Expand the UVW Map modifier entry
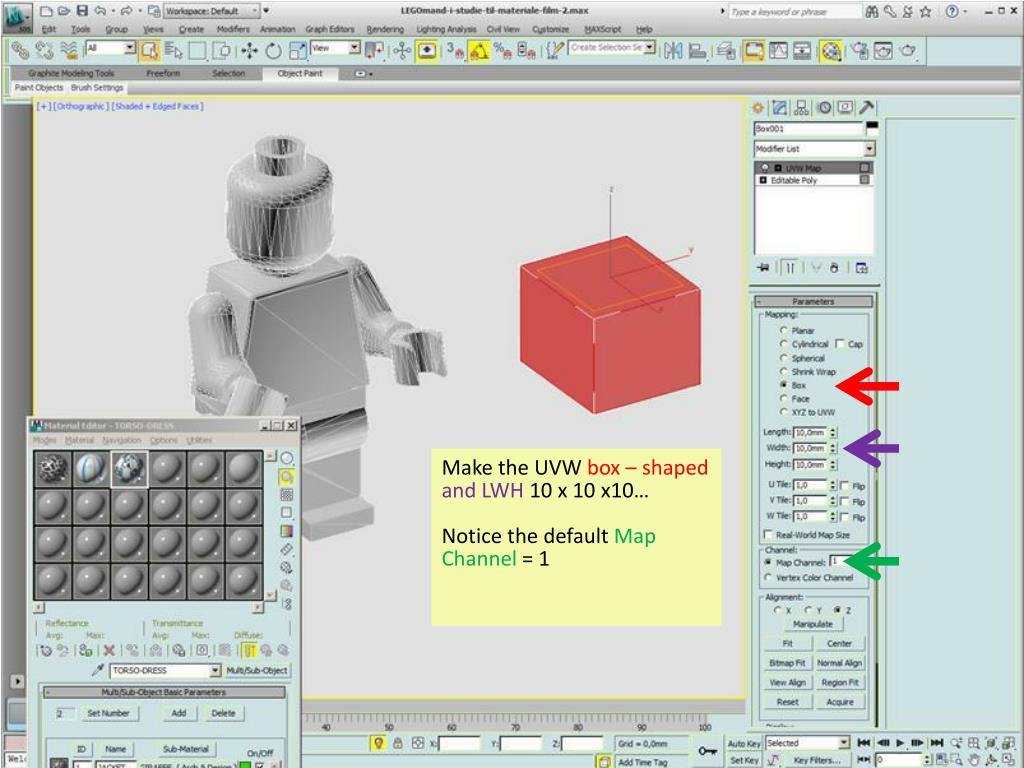The width and height of the screenshot is (1024, 768). pyautogui.click(x=778, y=168)
